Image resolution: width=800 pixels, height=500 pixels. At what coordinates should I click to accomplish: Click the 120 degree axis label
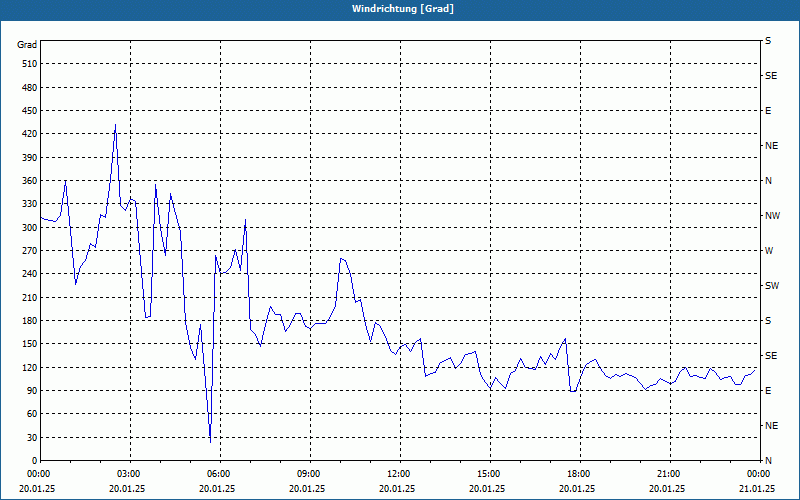[x=30, y=367]
